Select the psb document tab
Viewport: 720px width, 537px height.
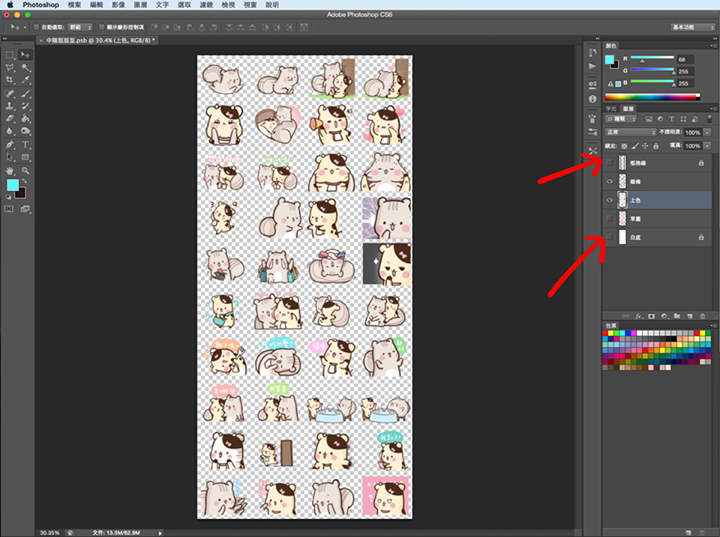[97, 40]
